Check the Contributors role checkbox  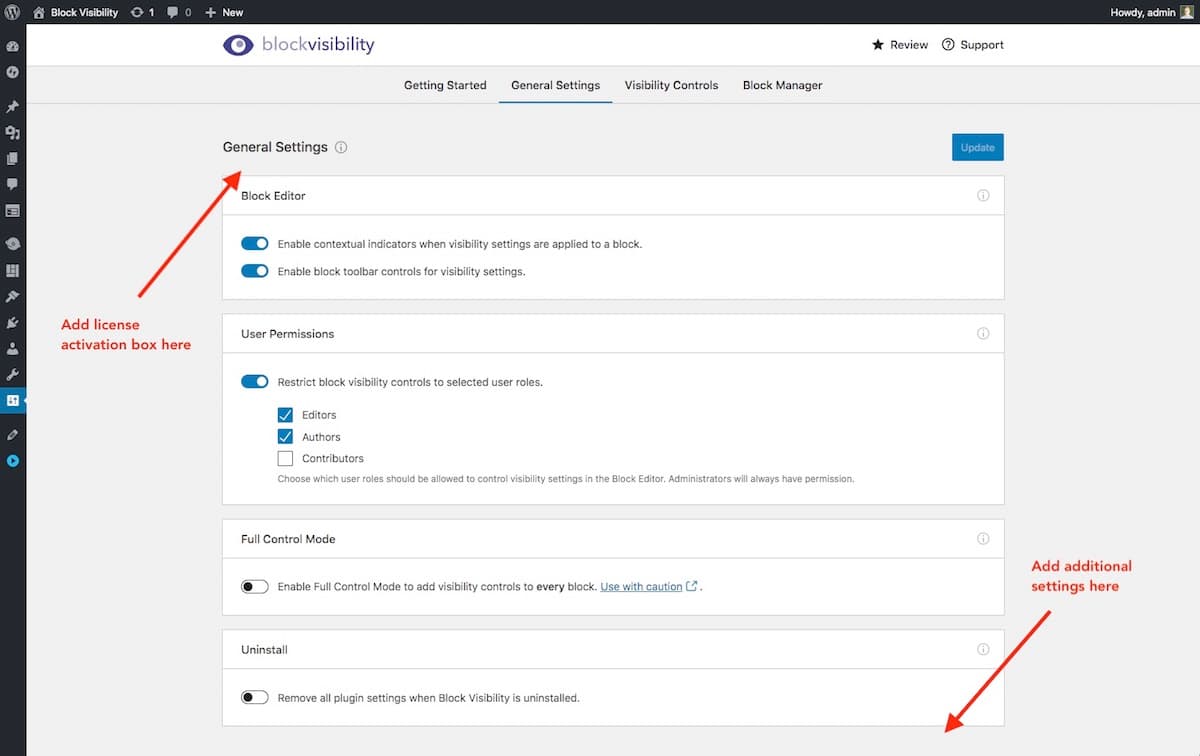tap(285, 459)
